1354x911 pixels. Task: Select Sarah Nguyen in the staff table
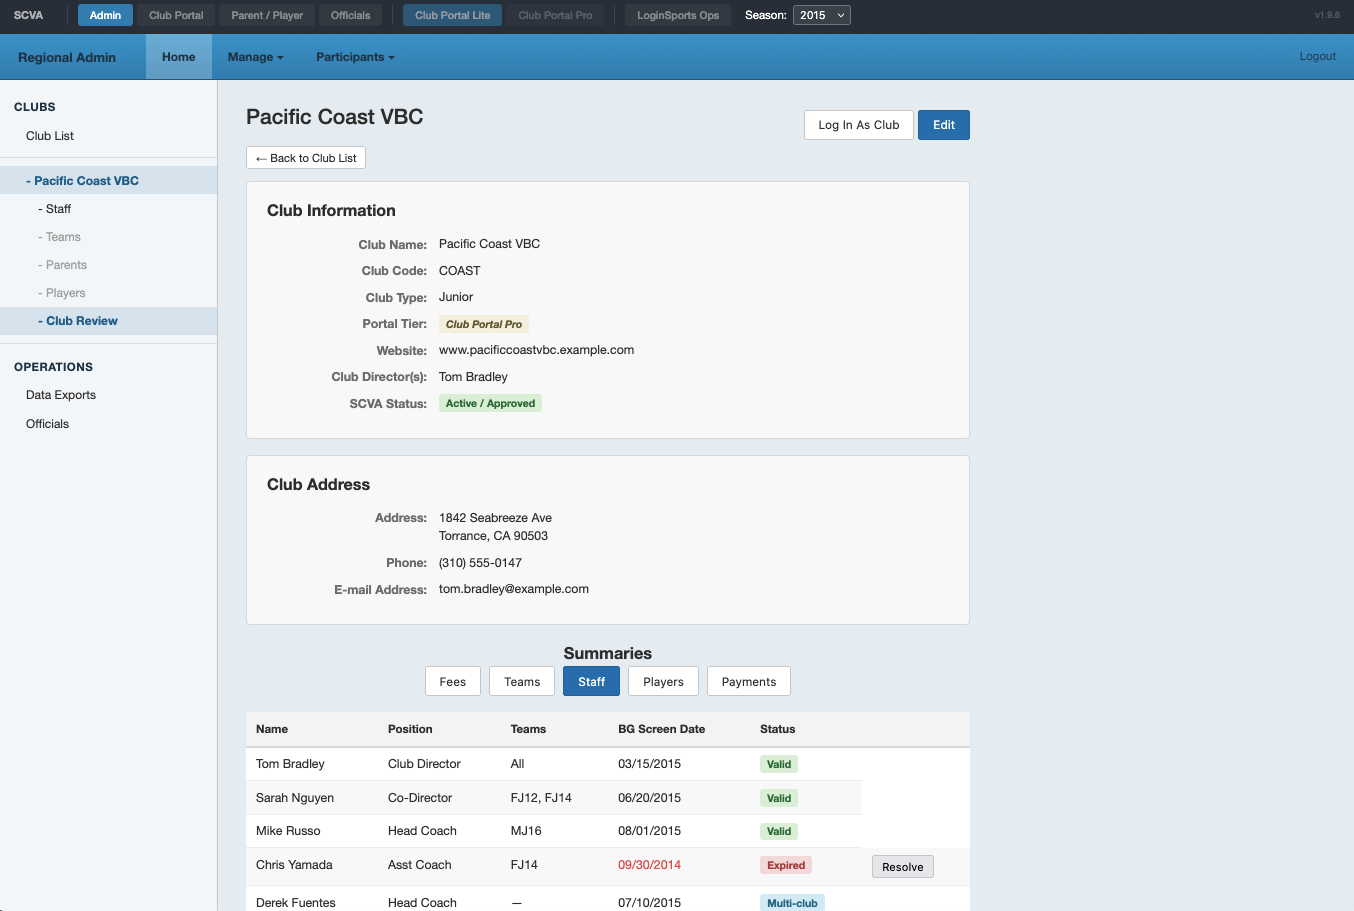(295, 798)
